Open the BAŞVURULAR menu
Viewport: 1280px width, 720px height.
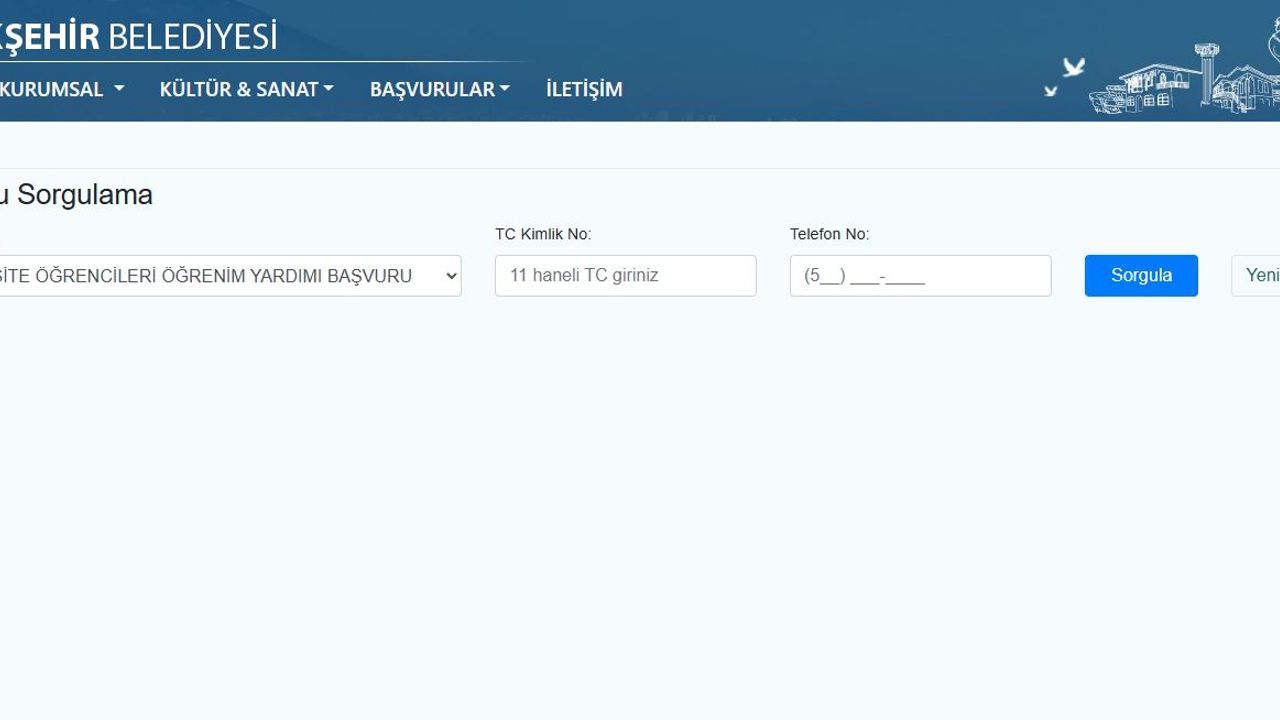pyautogui.click(x=432, y=89)
